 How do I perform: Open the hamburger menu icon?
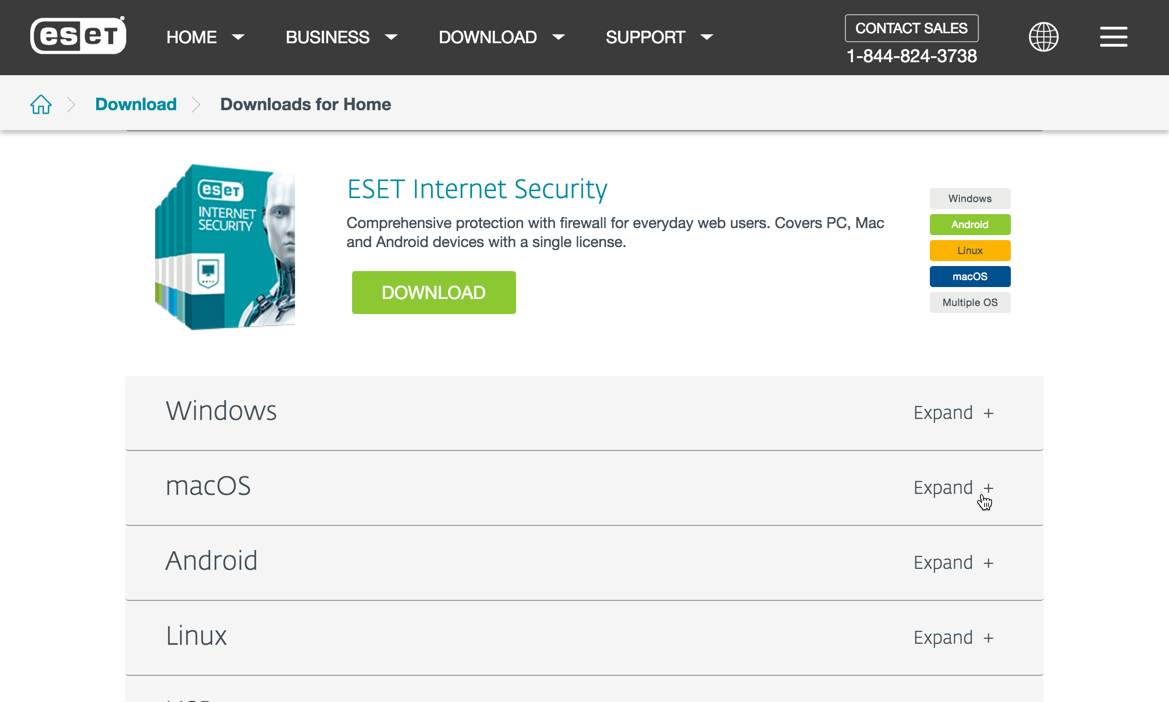coord(1113,37)
